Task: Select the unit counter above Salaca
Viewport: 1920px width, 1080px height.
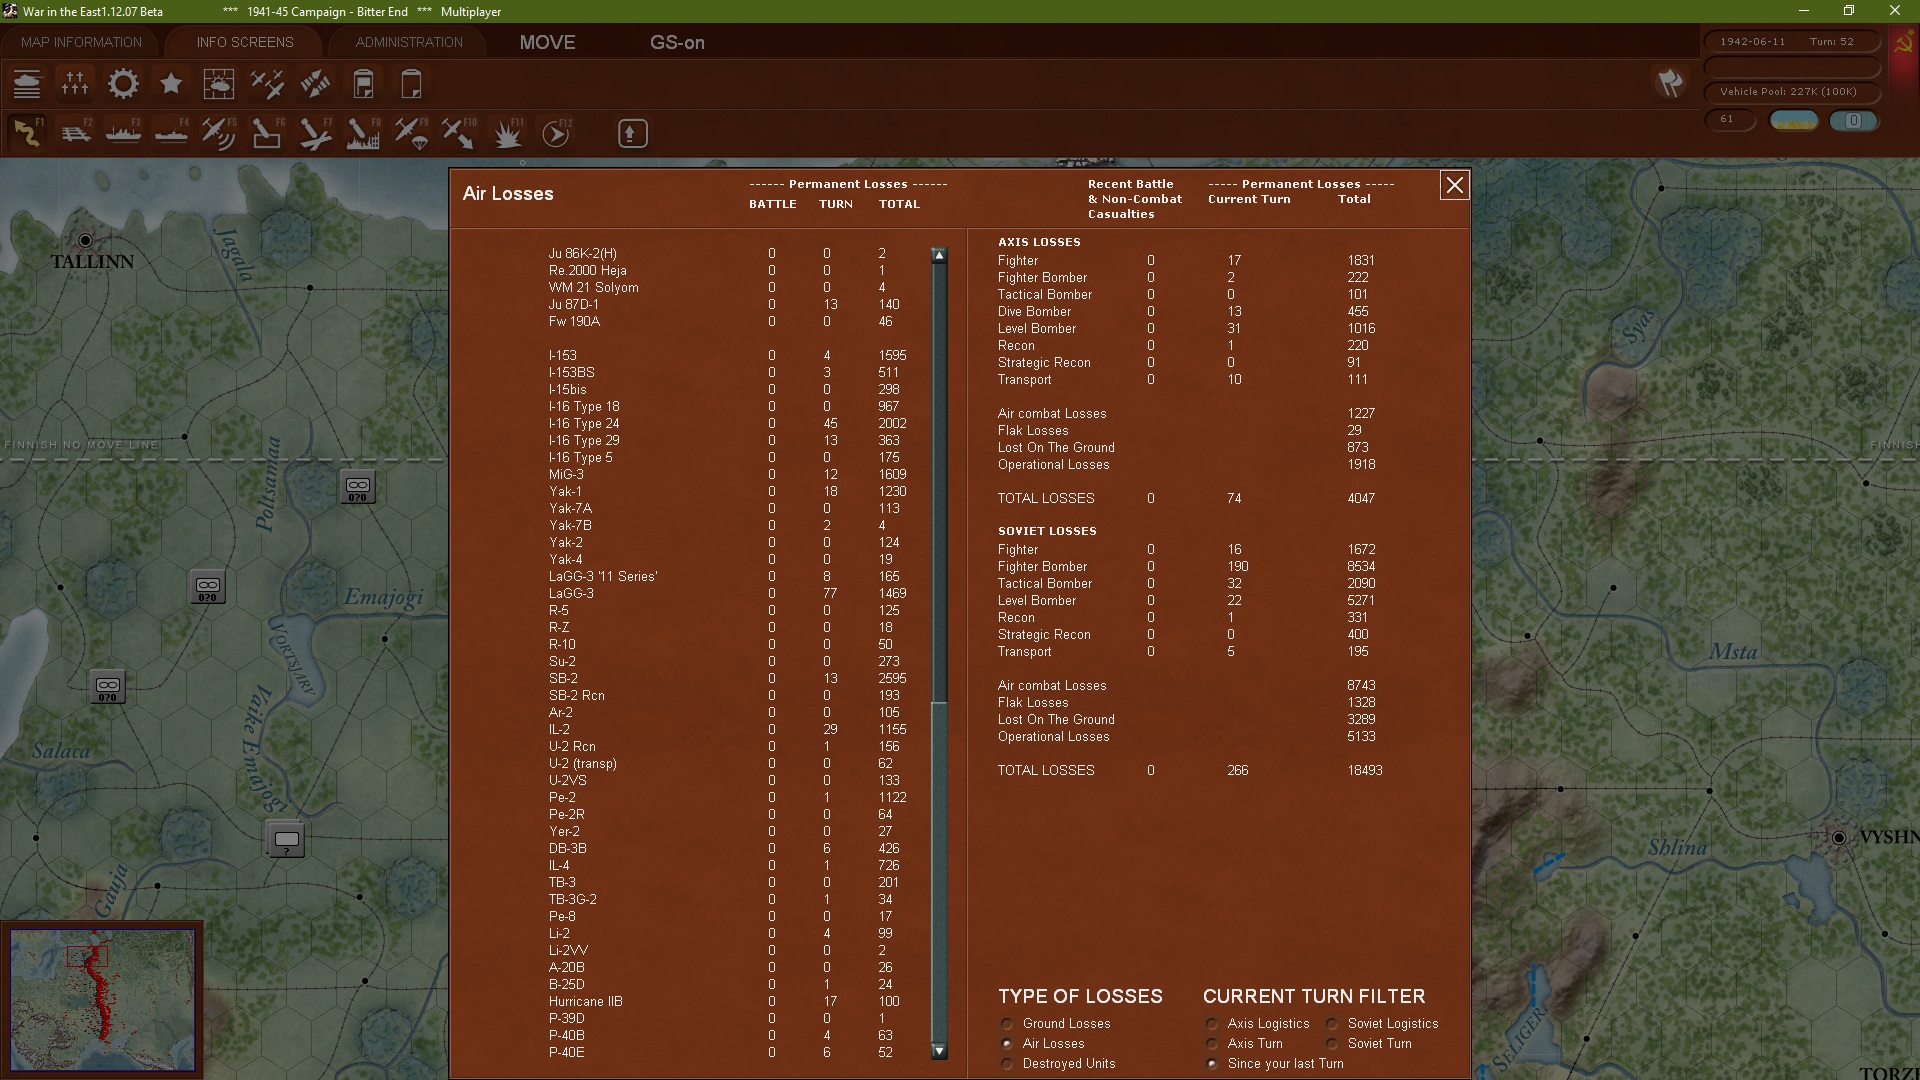Action: tap(108, 686)
